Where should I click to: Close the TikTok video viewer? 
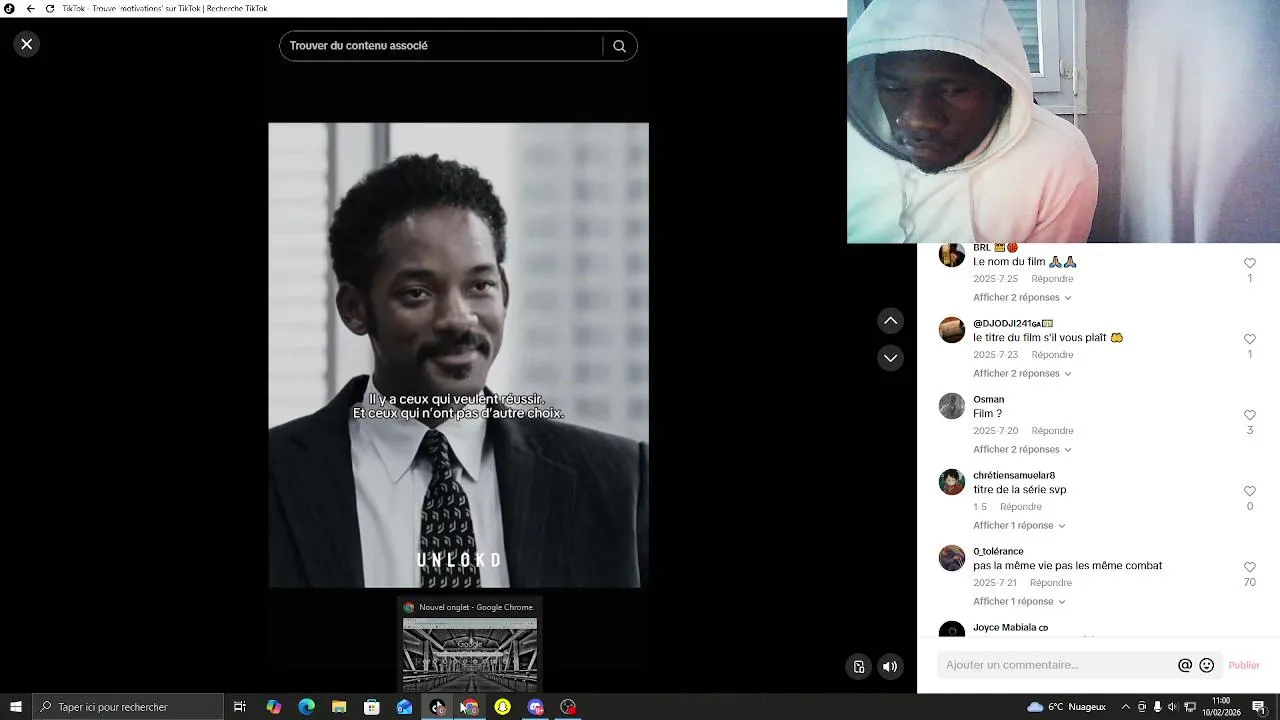click(x=27, y=44)
